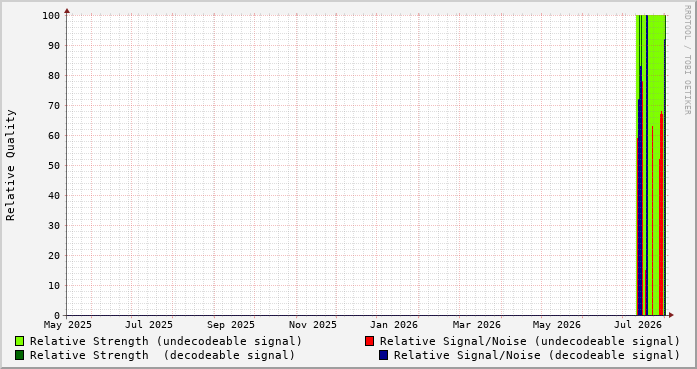697x369 pixels.
Task: Click the Jul 2026 x-axis label
Action: click(638, 325)
